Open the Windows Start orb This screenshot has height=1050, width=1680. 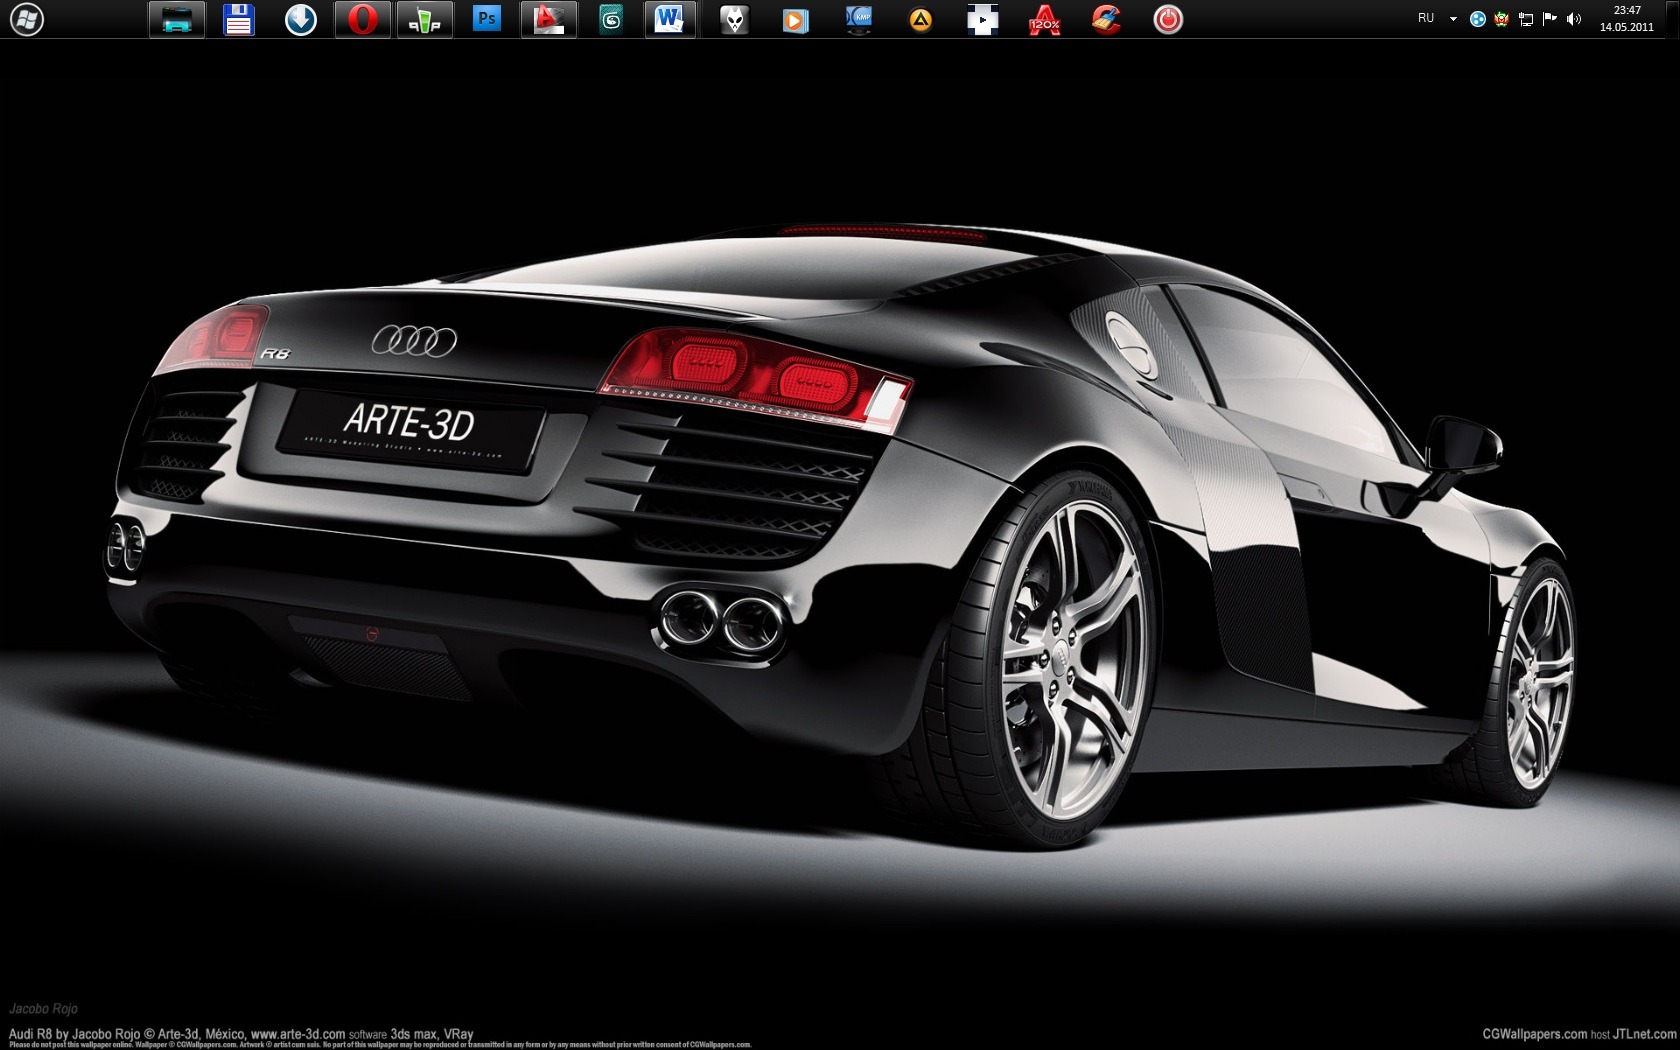tap(27, 19)
